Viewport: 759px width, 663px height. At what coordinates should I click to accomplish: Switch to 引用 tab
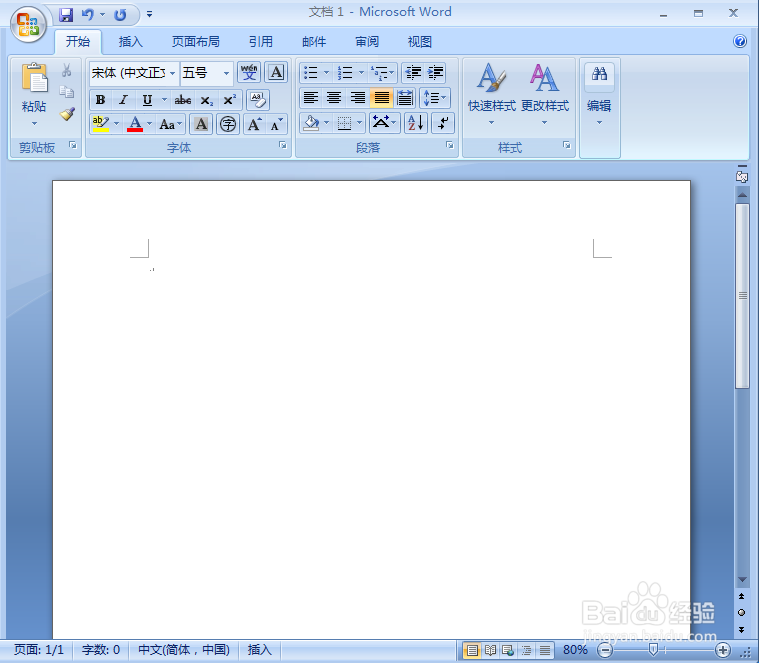[260, 42]
